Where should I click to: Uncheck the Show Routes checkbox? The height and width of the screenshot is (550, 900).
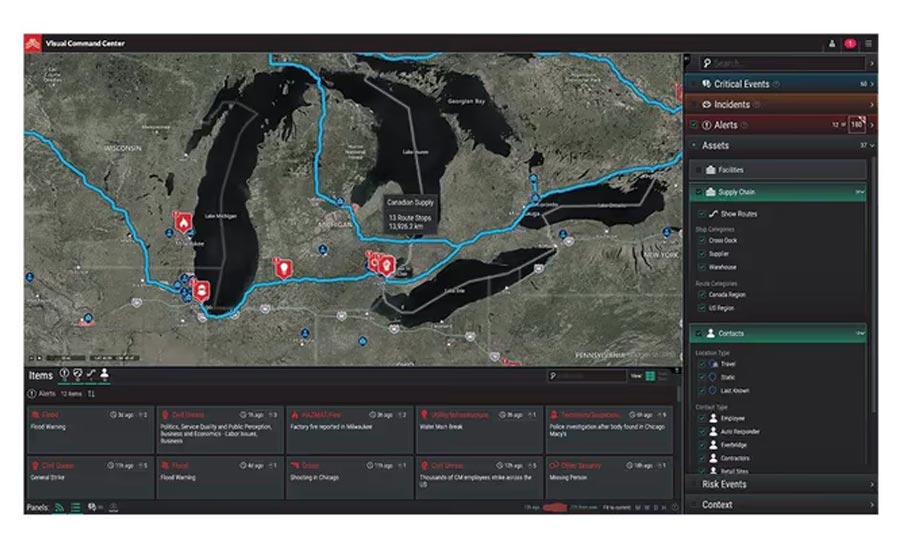701,214
